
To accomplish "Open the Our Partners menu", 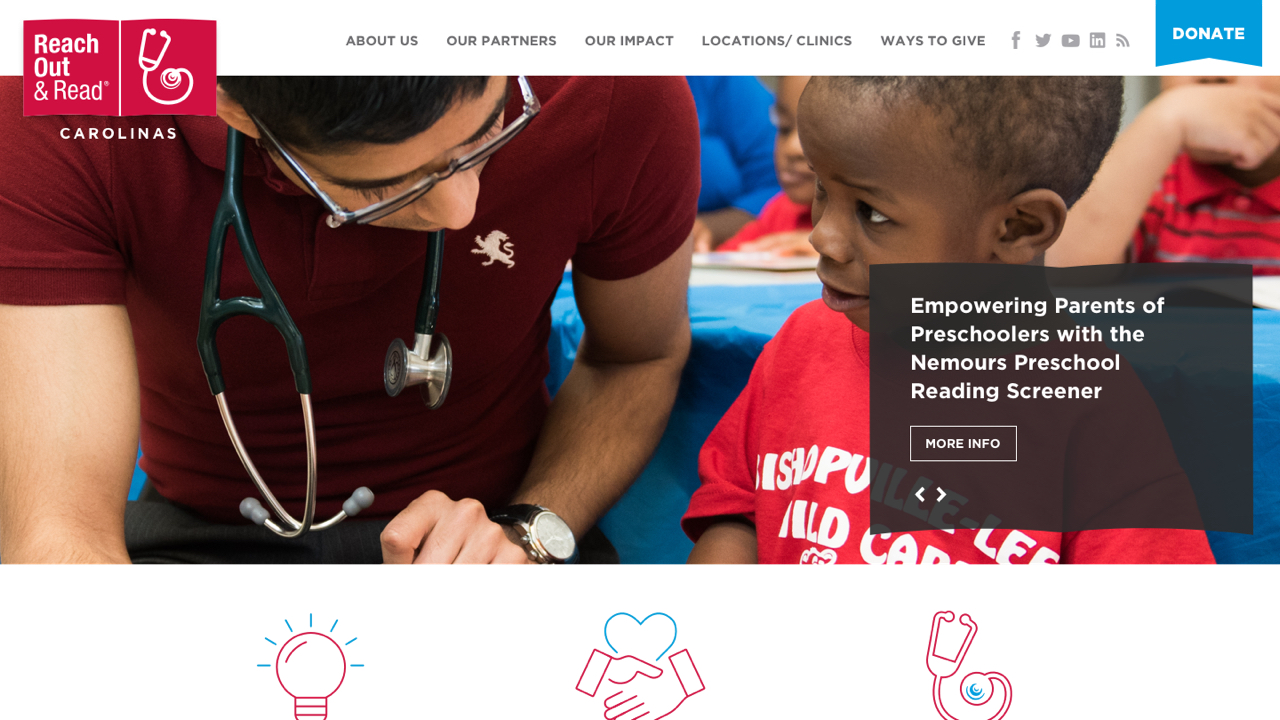I will coord(501,41).
